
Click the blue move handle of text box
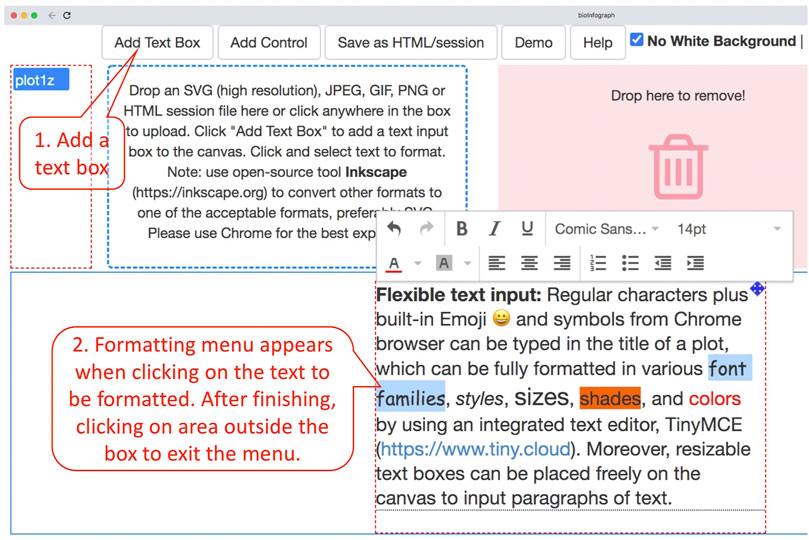[x=757, y=288]
